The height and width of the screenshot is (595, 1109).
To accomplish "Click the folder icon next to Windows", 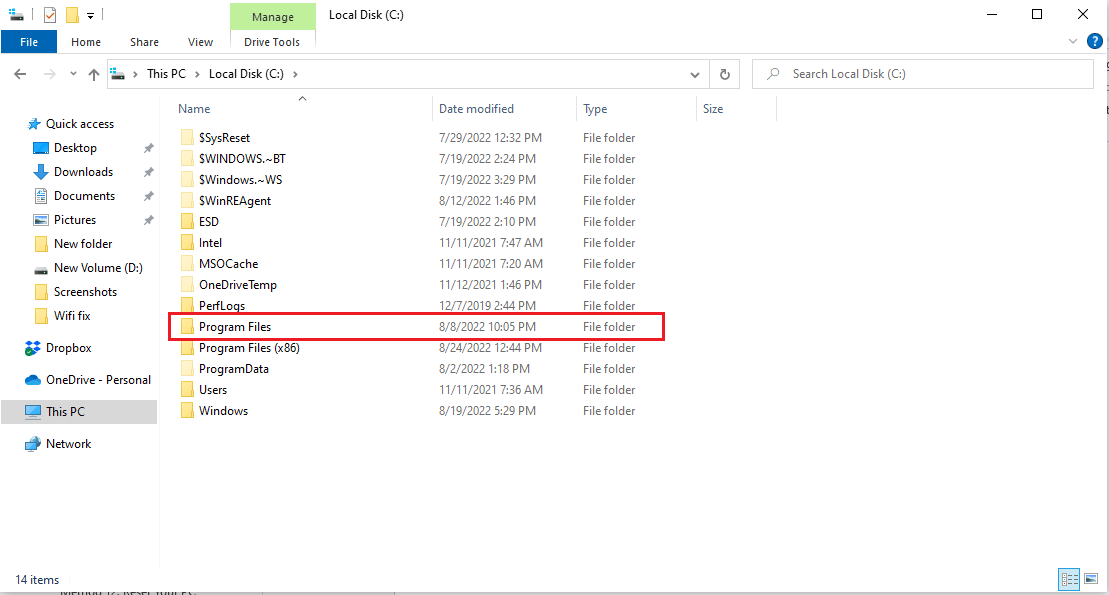I will click(187, 410).
